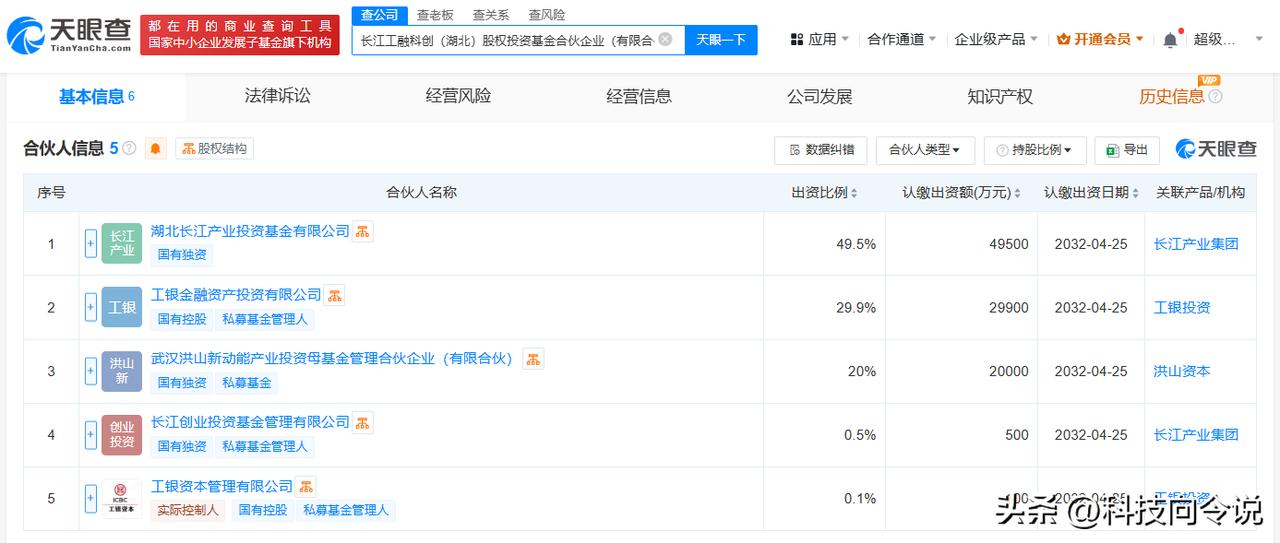Open 湖北长江产业投资基金有限公司 link
Viewport: 1280px width, 543px height.
point(250,231)
